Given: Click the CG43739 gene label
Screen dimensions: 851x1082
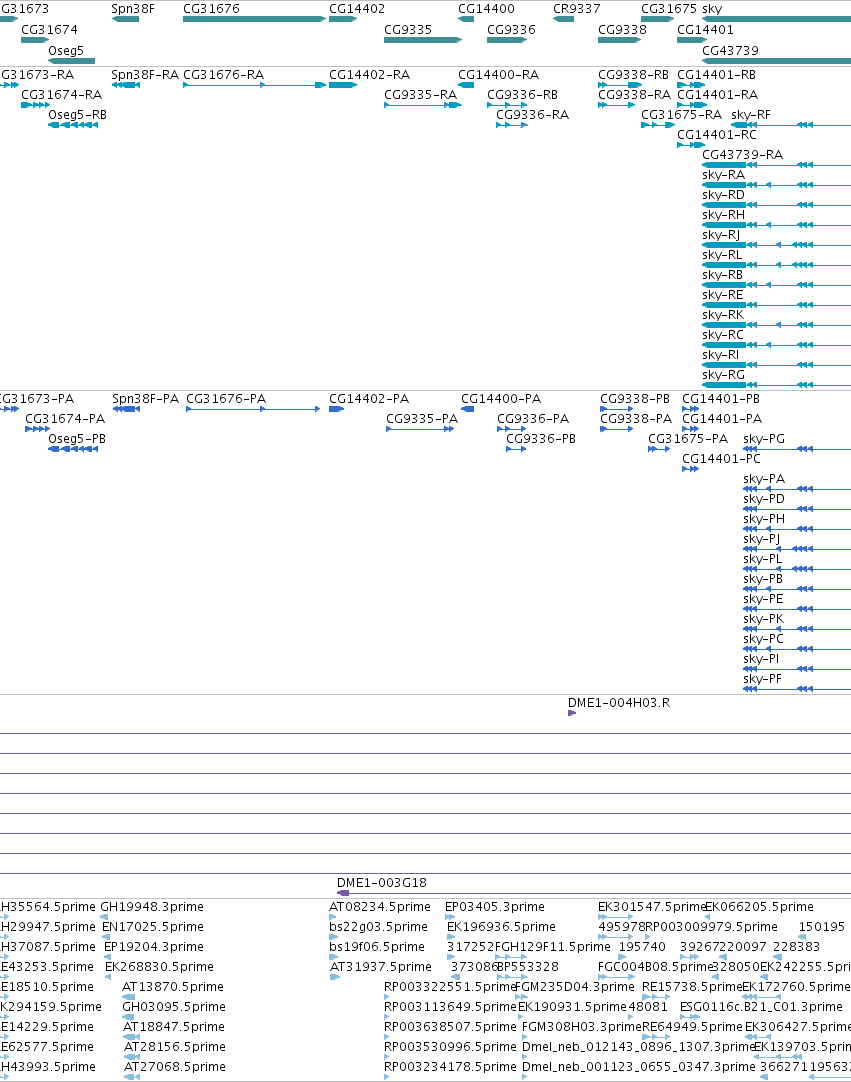Looking at the screenshot, I should pos(730,50).
